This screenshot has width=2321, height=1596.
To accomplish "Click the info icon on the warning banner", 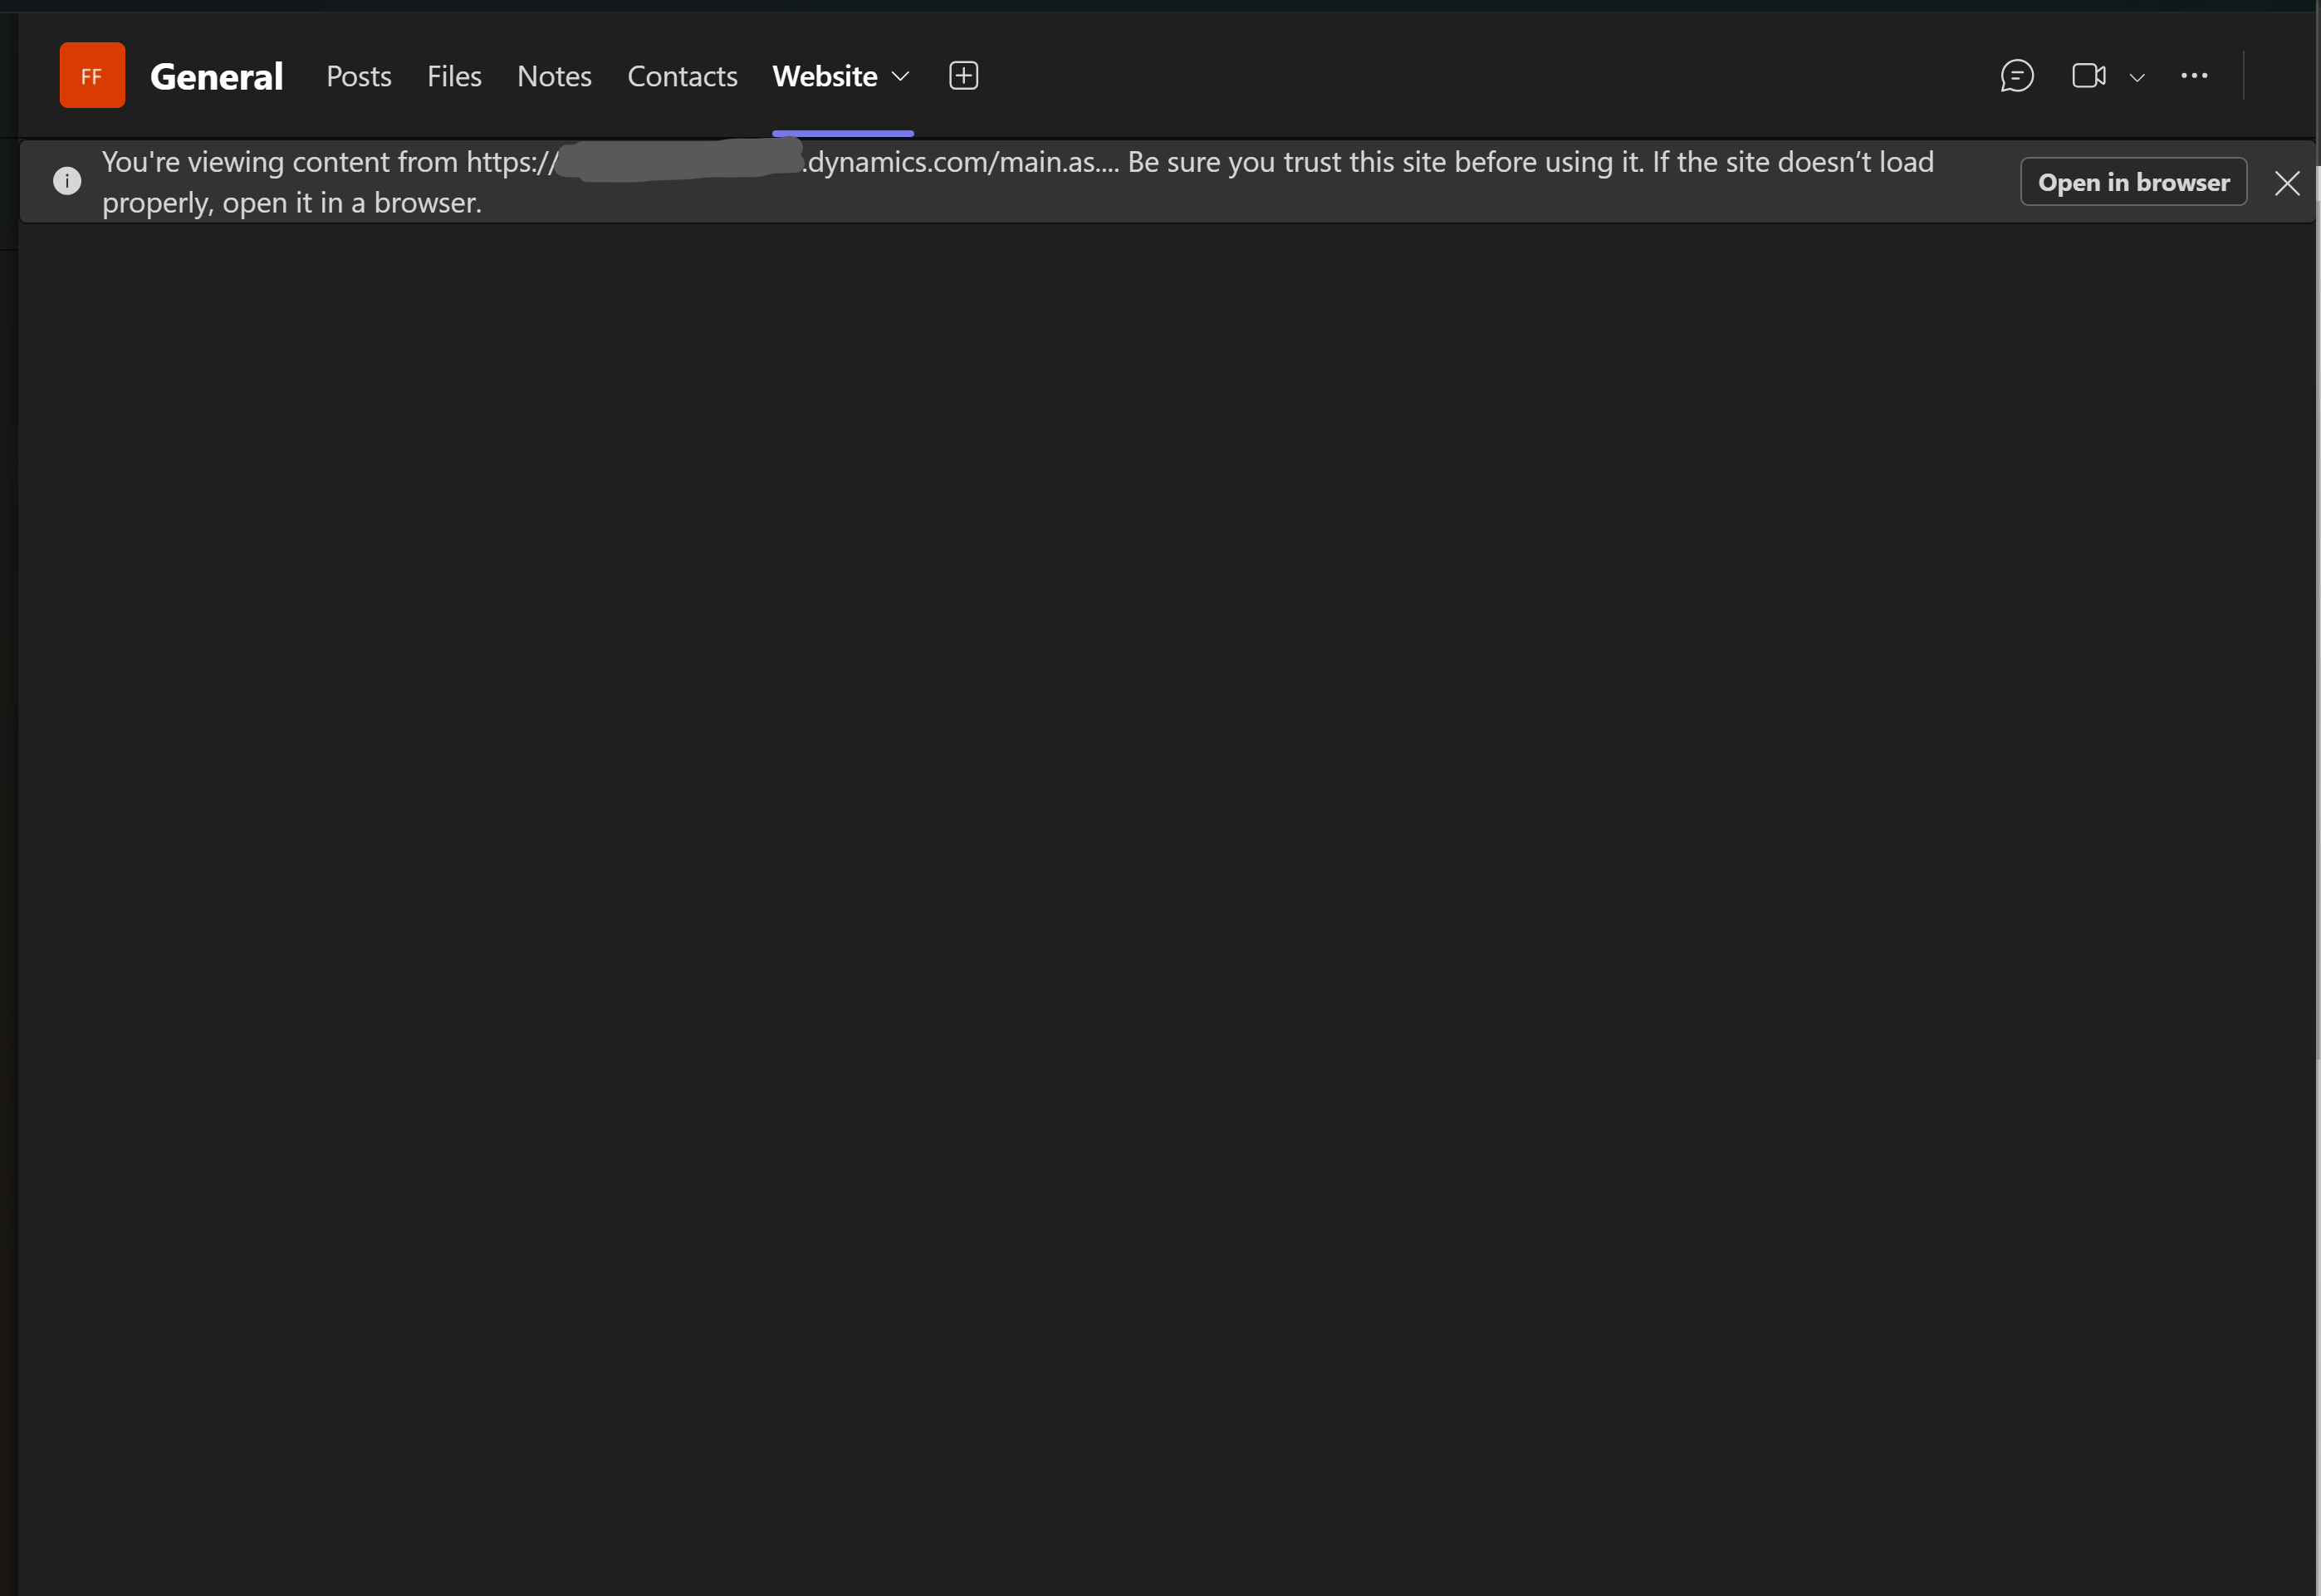I will [x=67, y=180].
